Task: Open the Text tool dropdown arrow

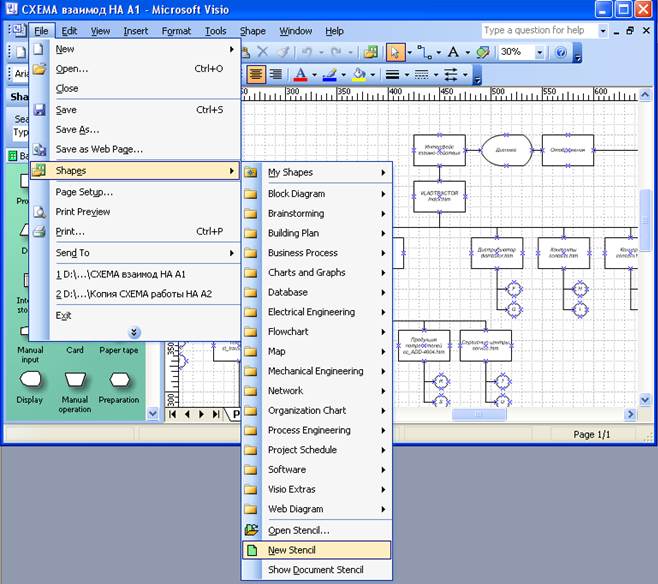Action: coord(467,52)
